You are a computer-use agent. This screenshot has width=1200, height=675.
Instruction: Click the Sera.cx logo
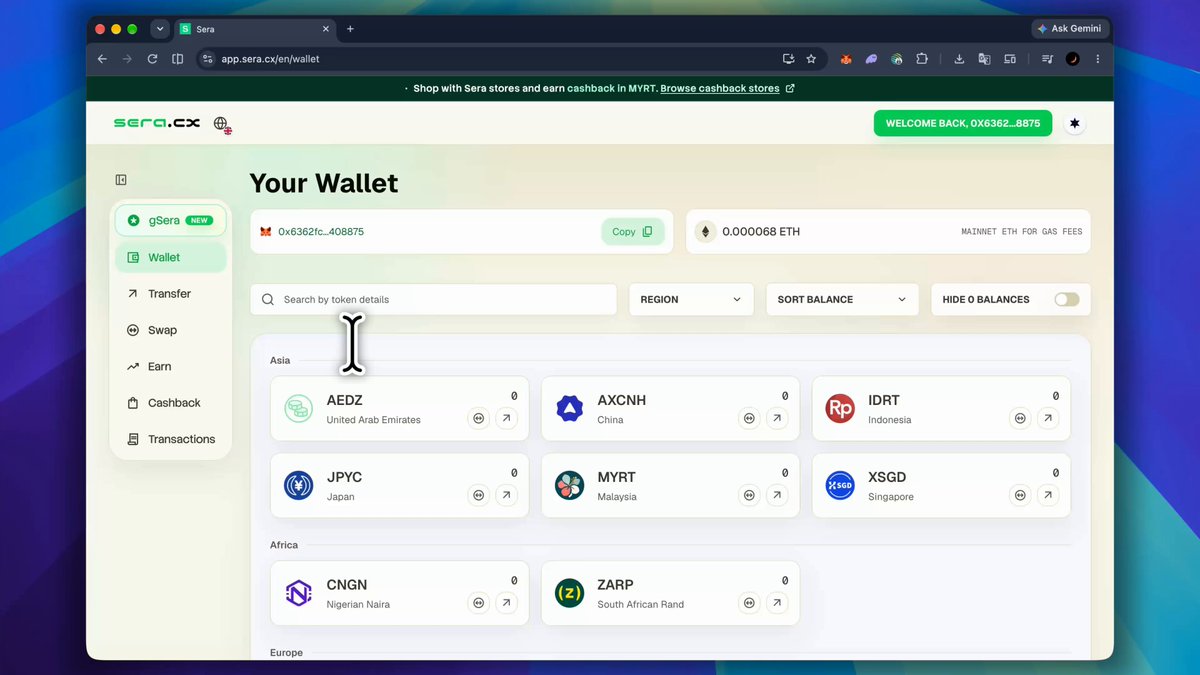click(x=157, y=123)
